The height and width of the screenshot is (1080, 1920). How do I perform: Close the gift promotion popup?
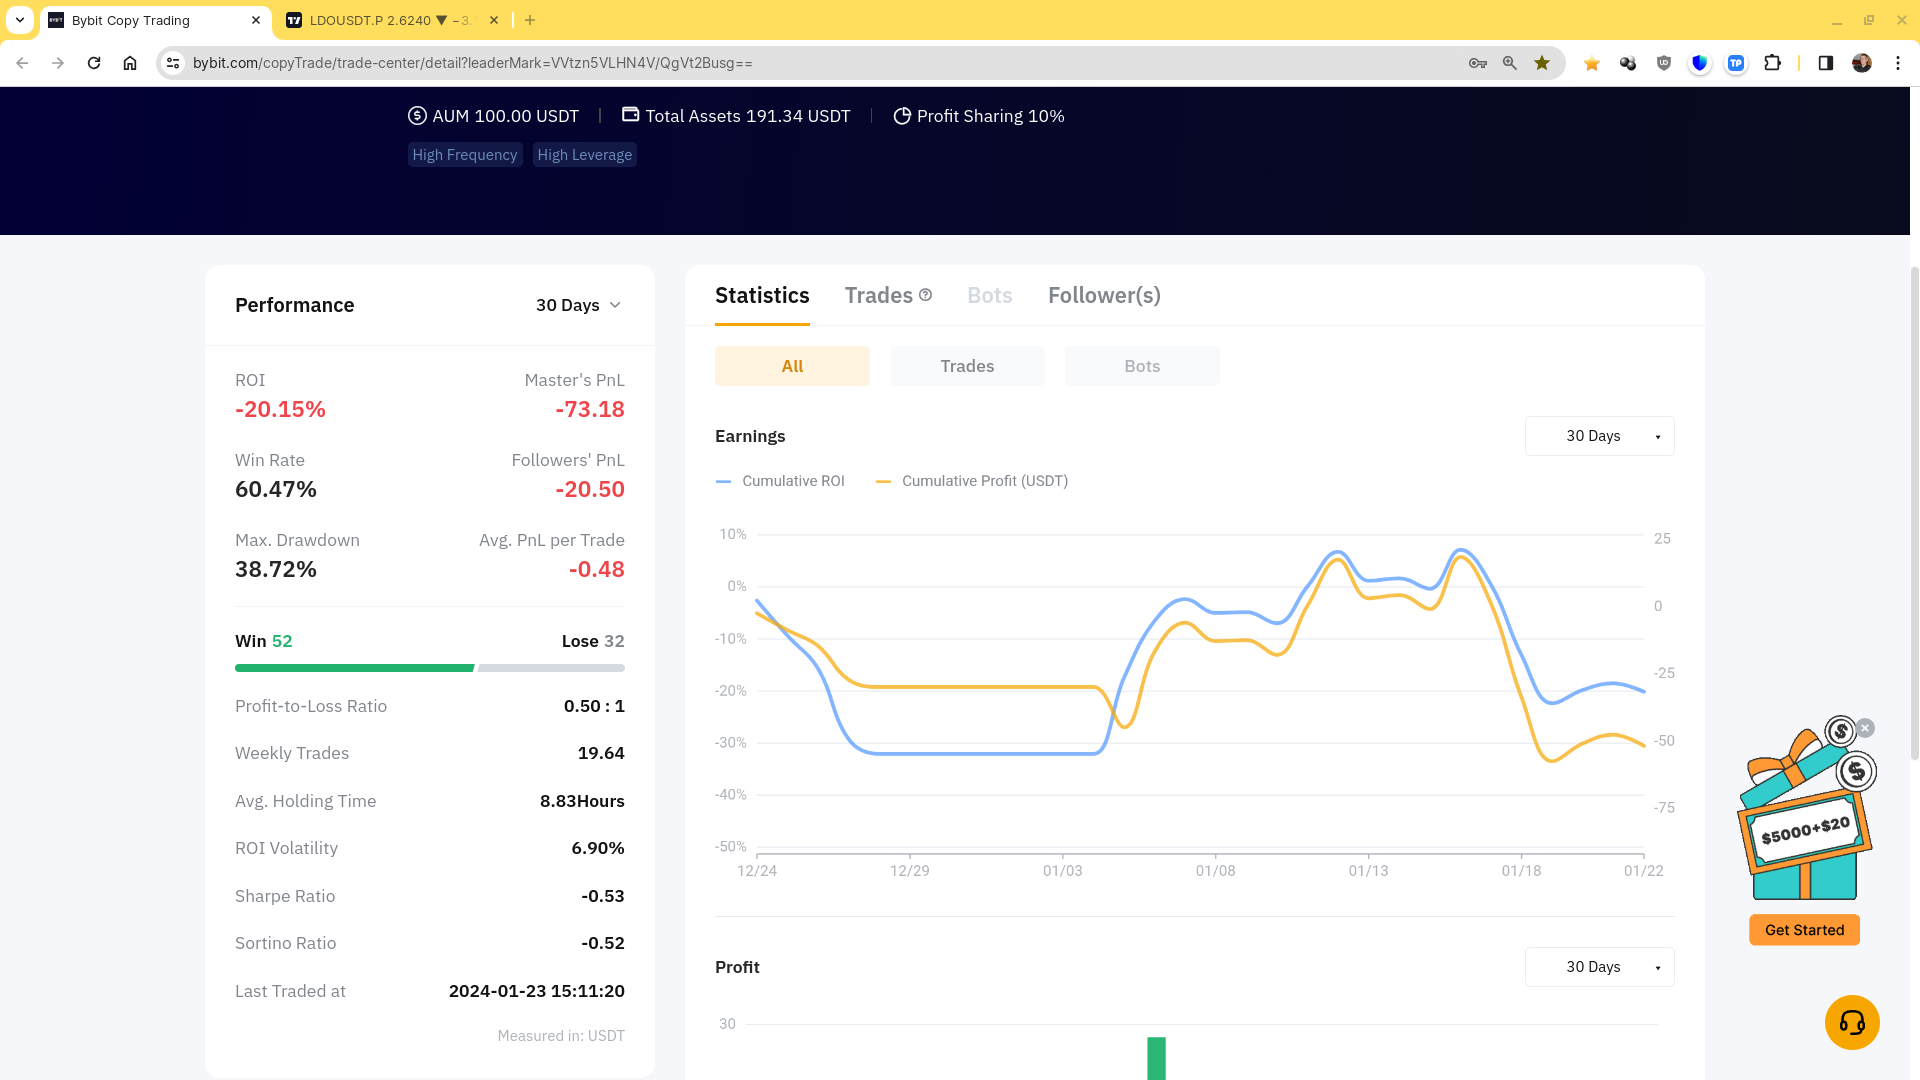1865,728
